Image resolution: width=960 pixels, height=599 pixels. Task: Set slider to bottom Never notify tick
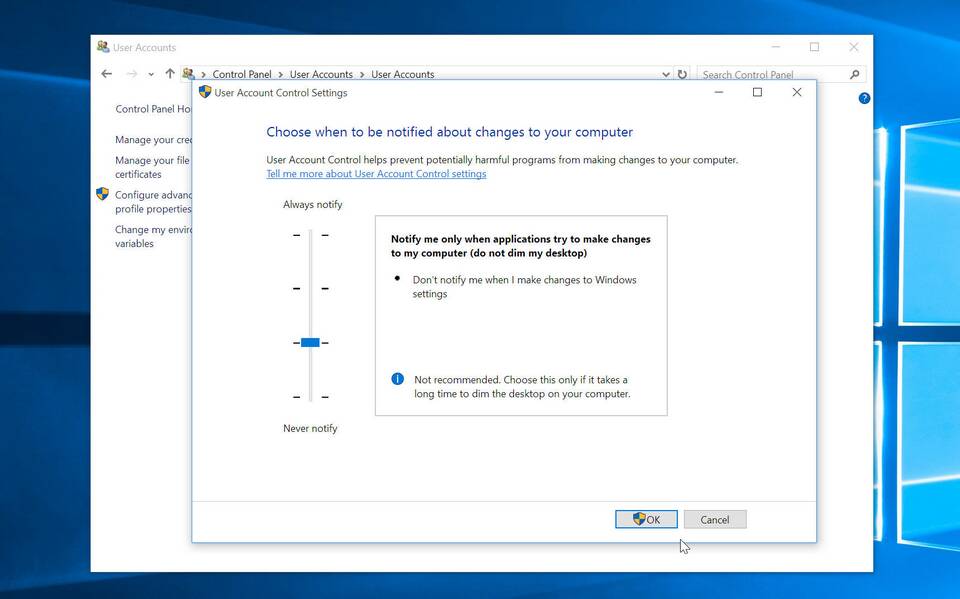pos(310,397)
